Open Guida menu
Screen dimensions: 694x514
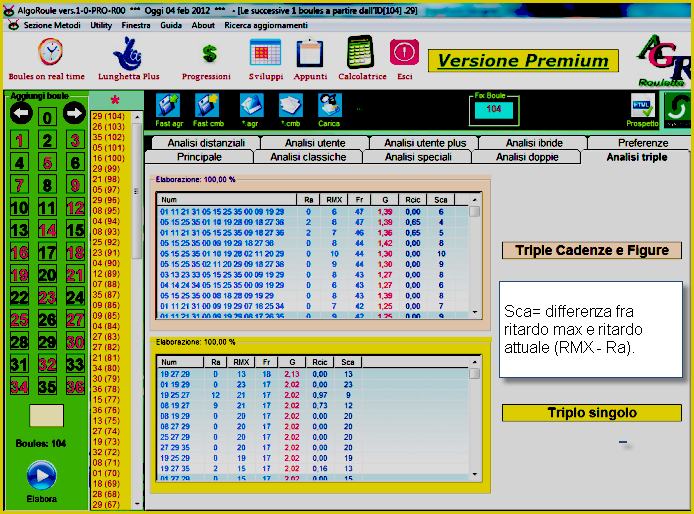click(171, 25)
